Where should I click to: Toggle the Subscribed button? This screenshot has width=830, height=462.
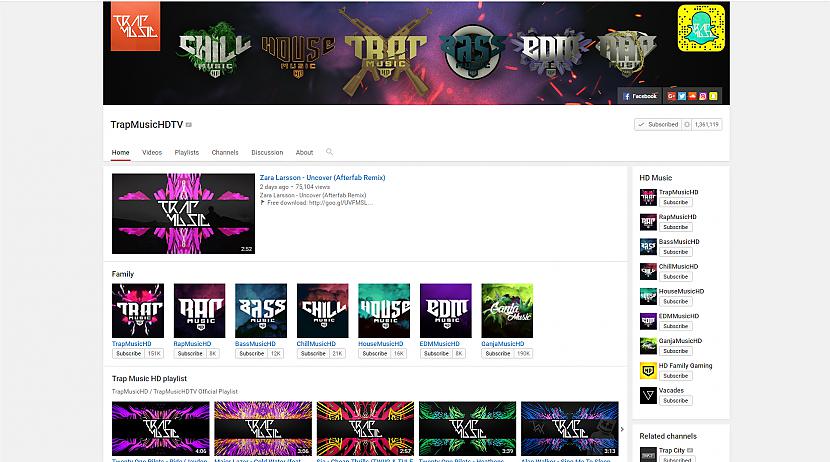(657, 124)
